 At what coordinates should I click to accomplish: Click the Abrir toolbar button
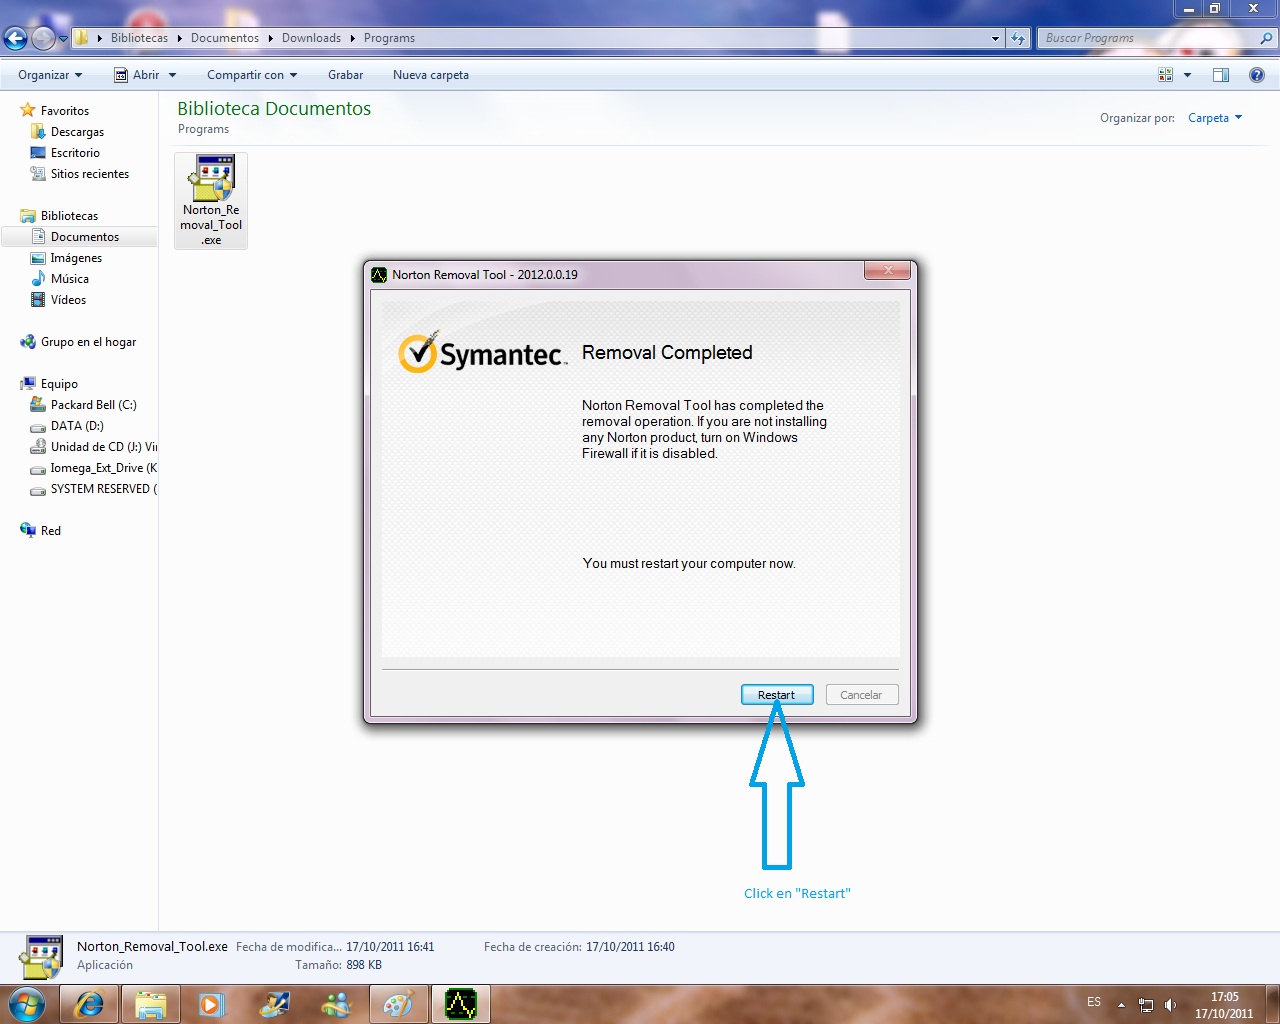pyautogui.click(x=137, y=75)
